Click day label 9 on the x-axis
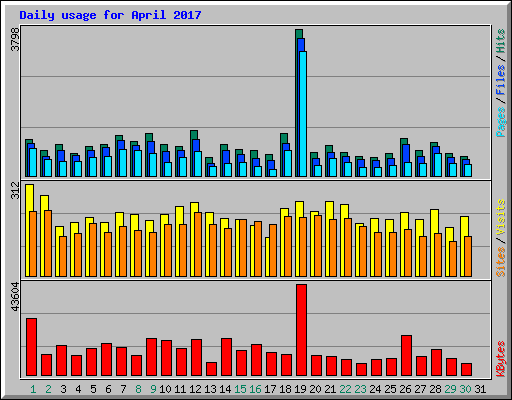The height and width of the screenshot is (400, 512). 153,389
